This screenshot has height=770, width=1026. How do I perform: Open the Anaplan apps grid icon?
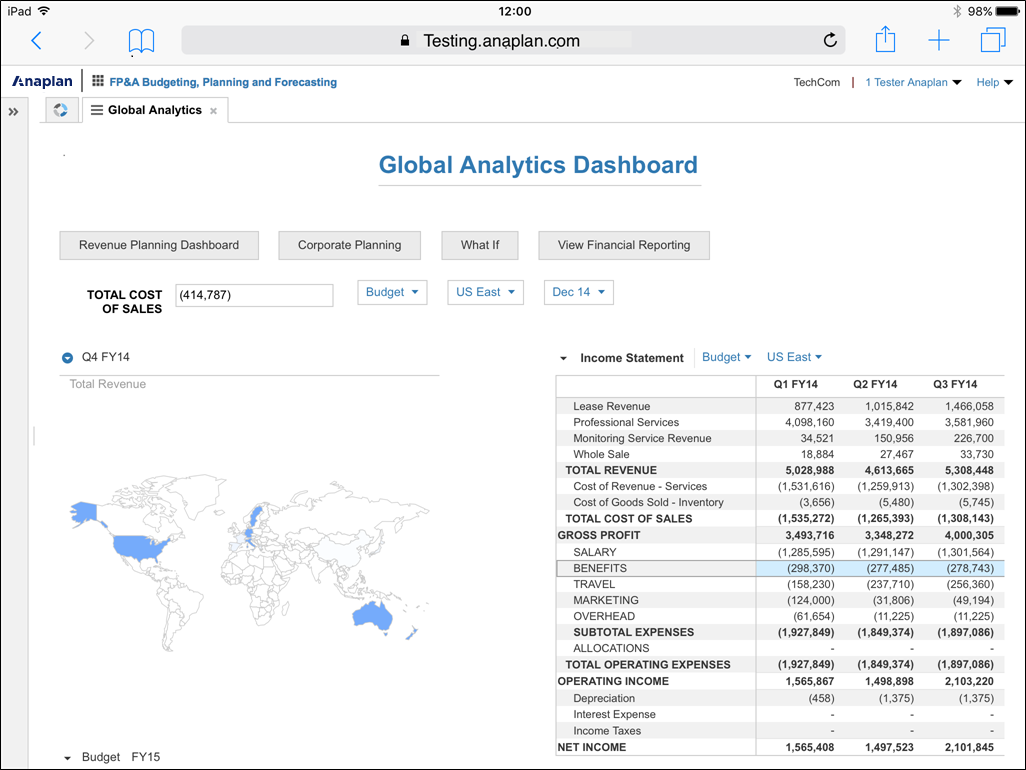pyautogui.click(x=97, y=82)
